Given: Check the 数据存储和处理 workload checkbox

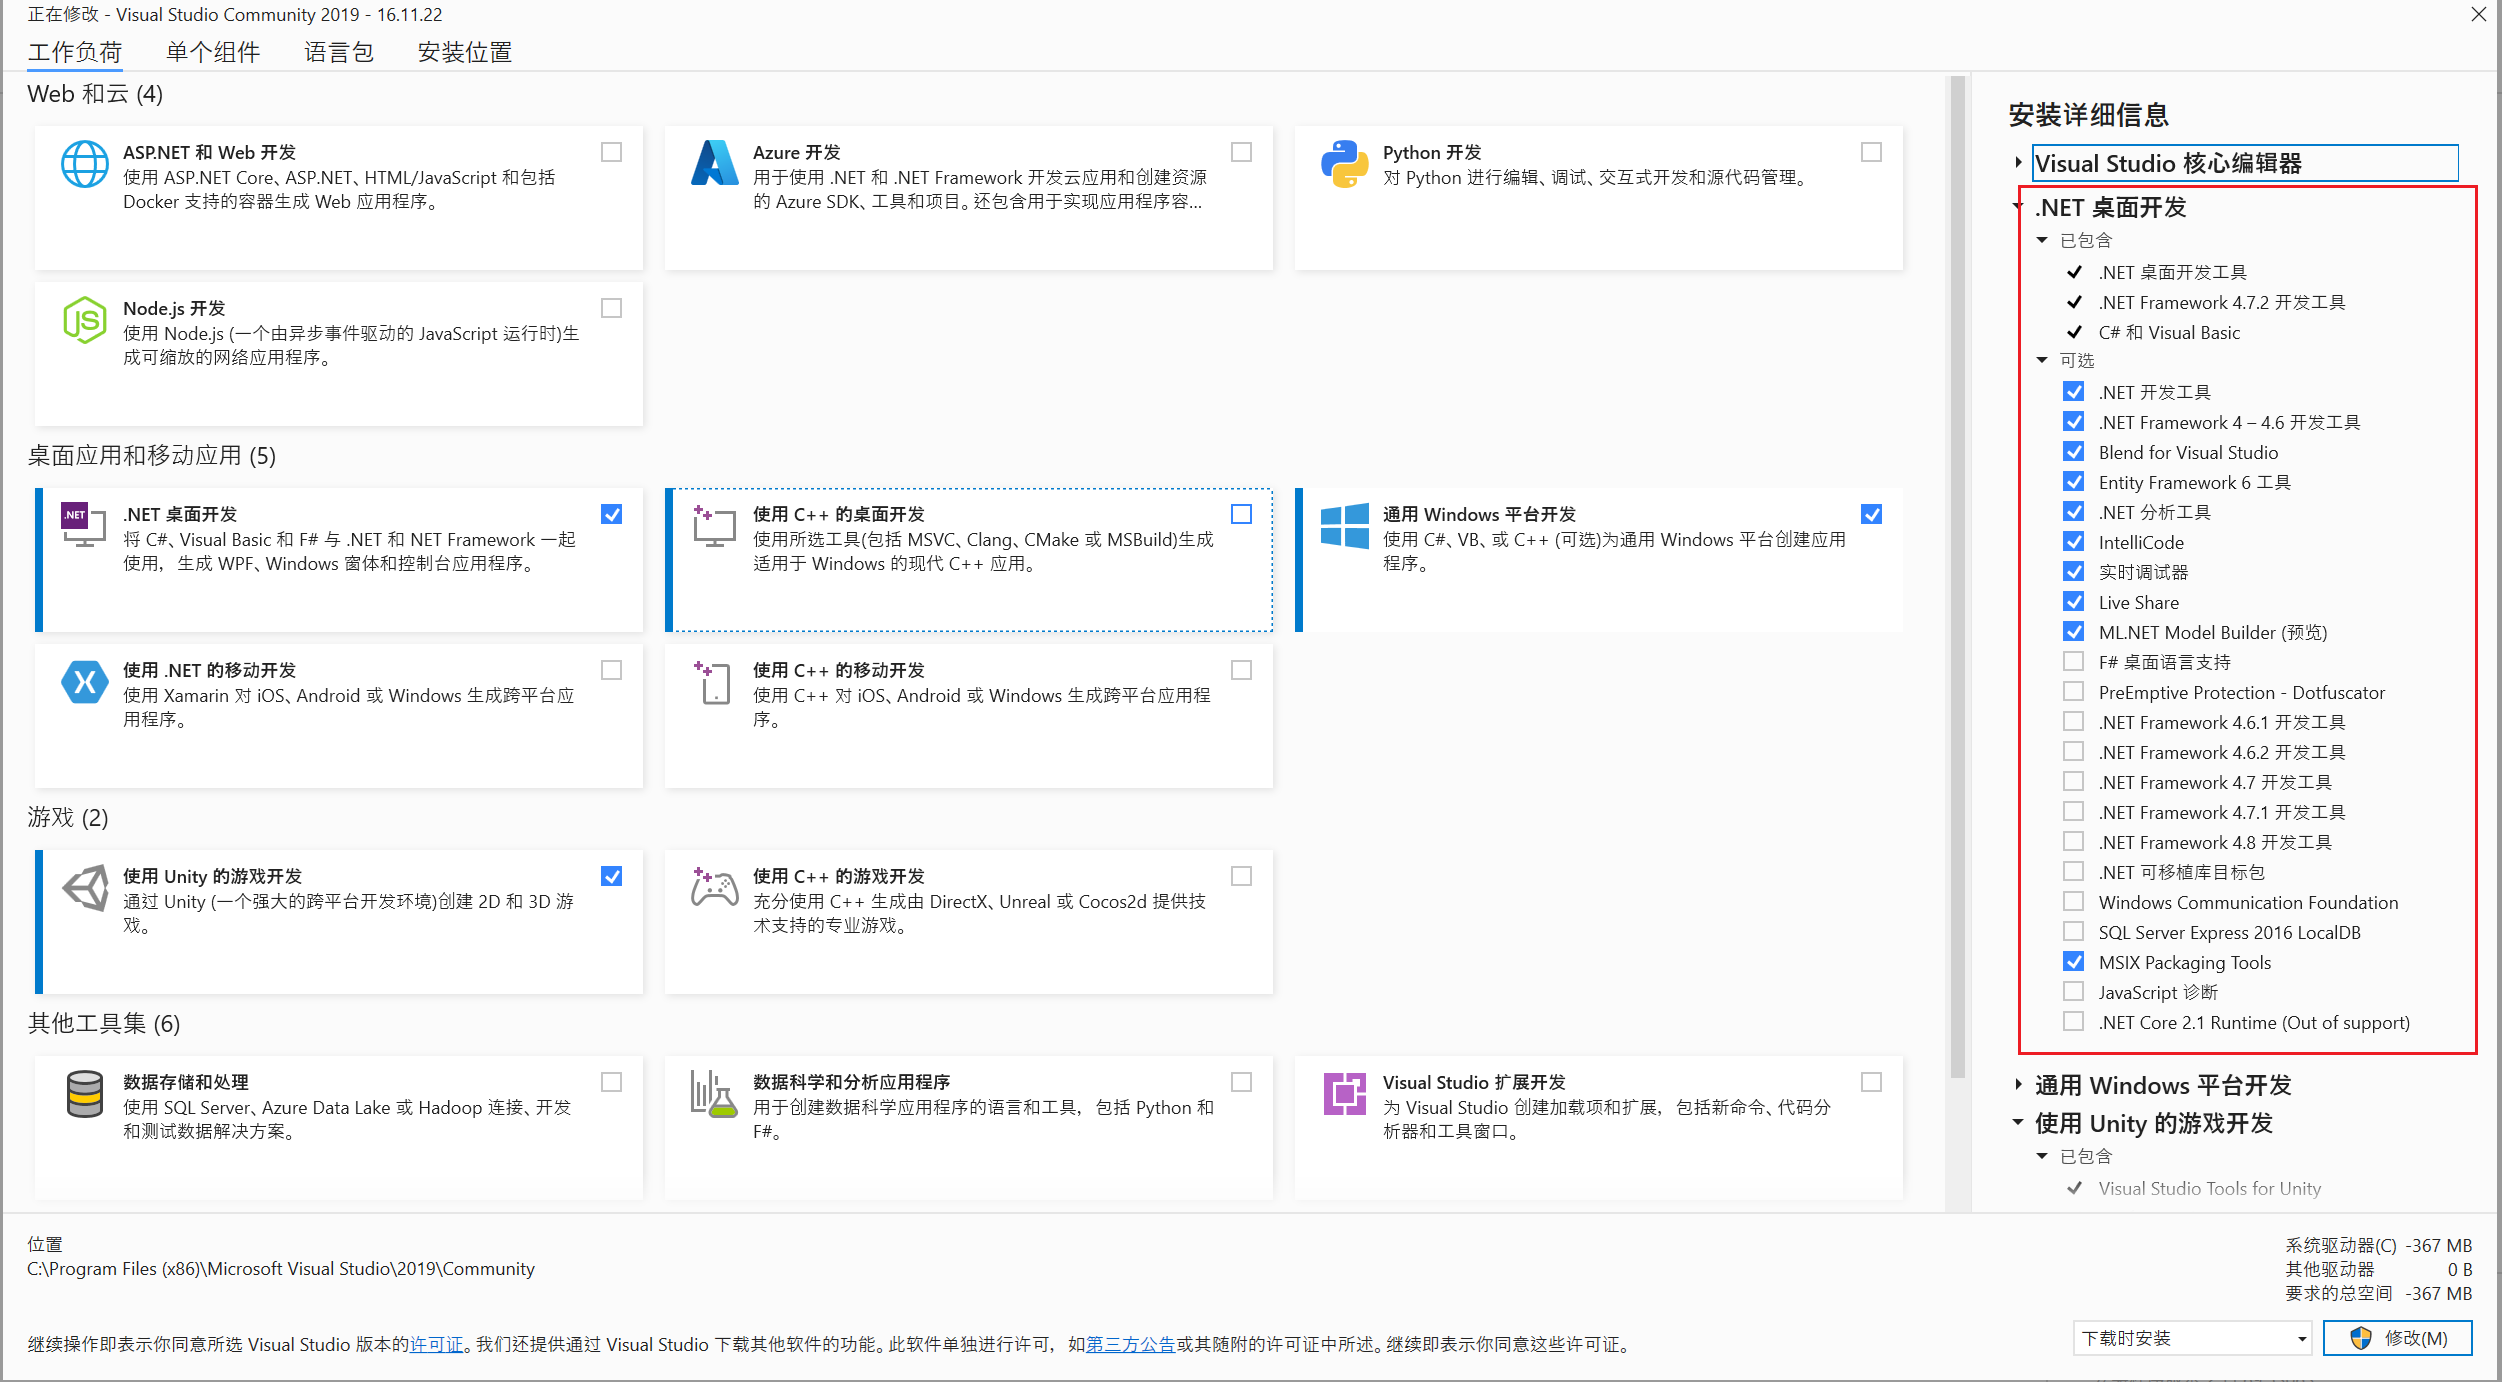Looking at the screenshot, I should (611, 1082).
